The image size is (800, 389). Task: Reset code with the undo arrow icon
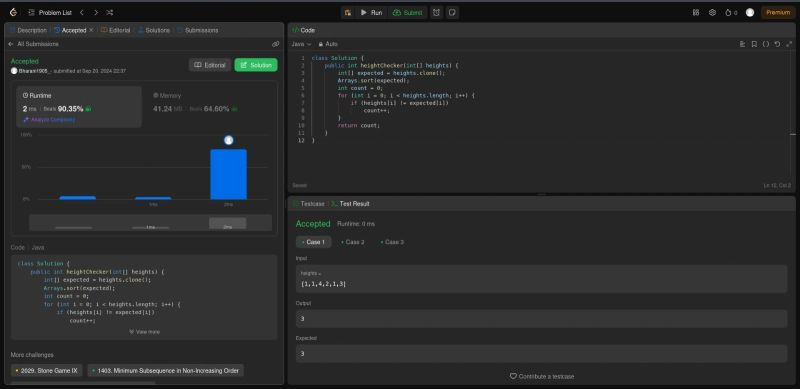[777, 44]
